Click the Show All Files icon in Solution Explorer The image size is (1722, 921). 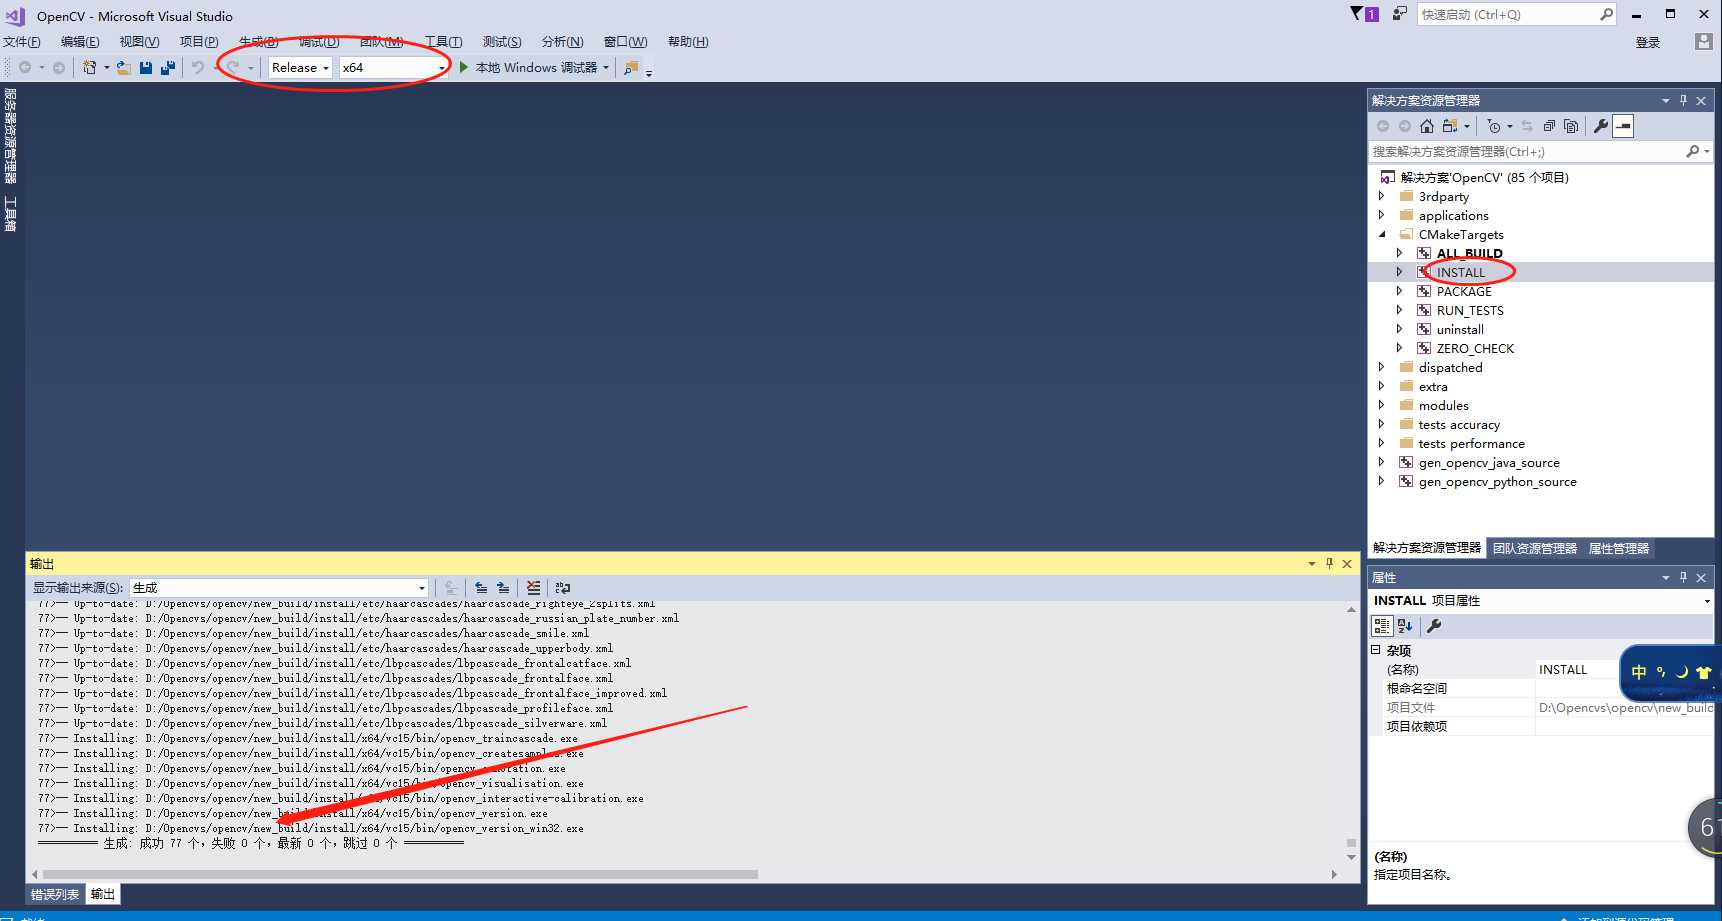pos(1571,126)
